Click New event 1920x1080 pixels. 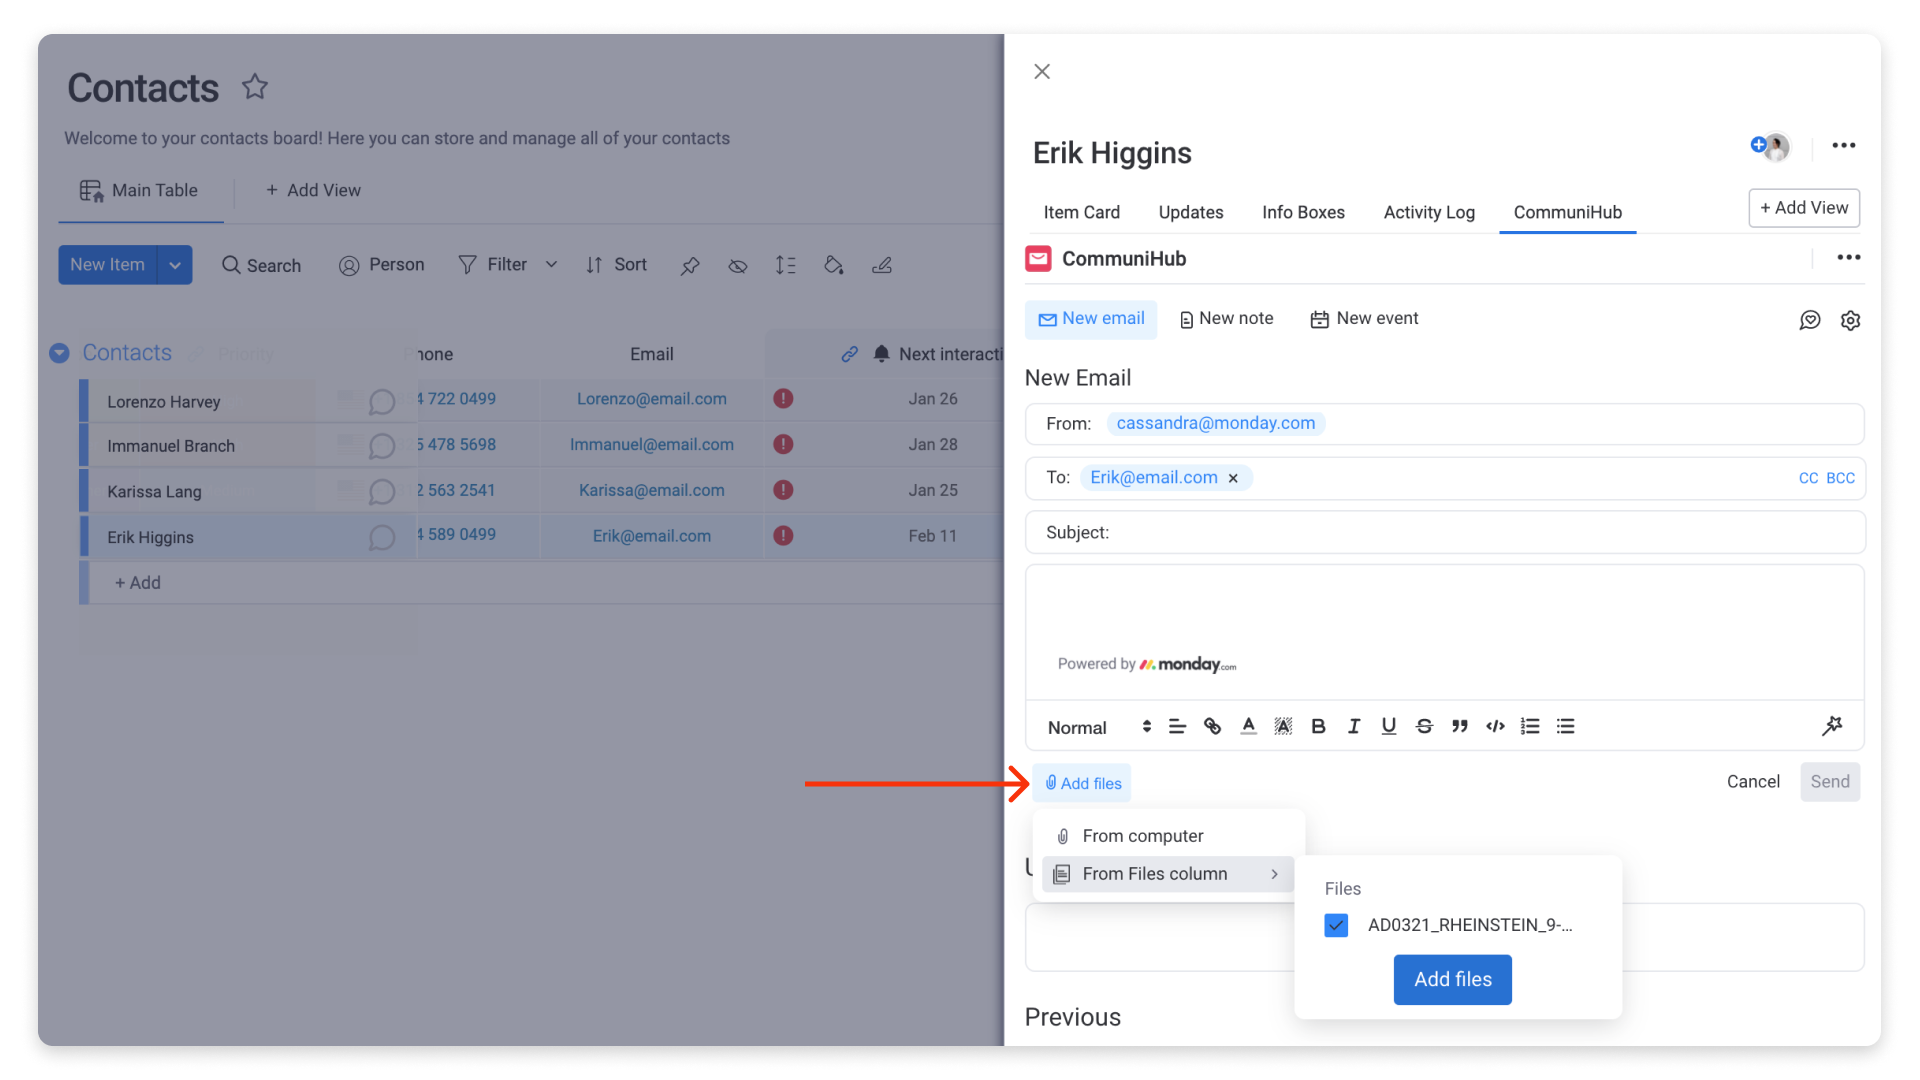[x=1364, y=319]
